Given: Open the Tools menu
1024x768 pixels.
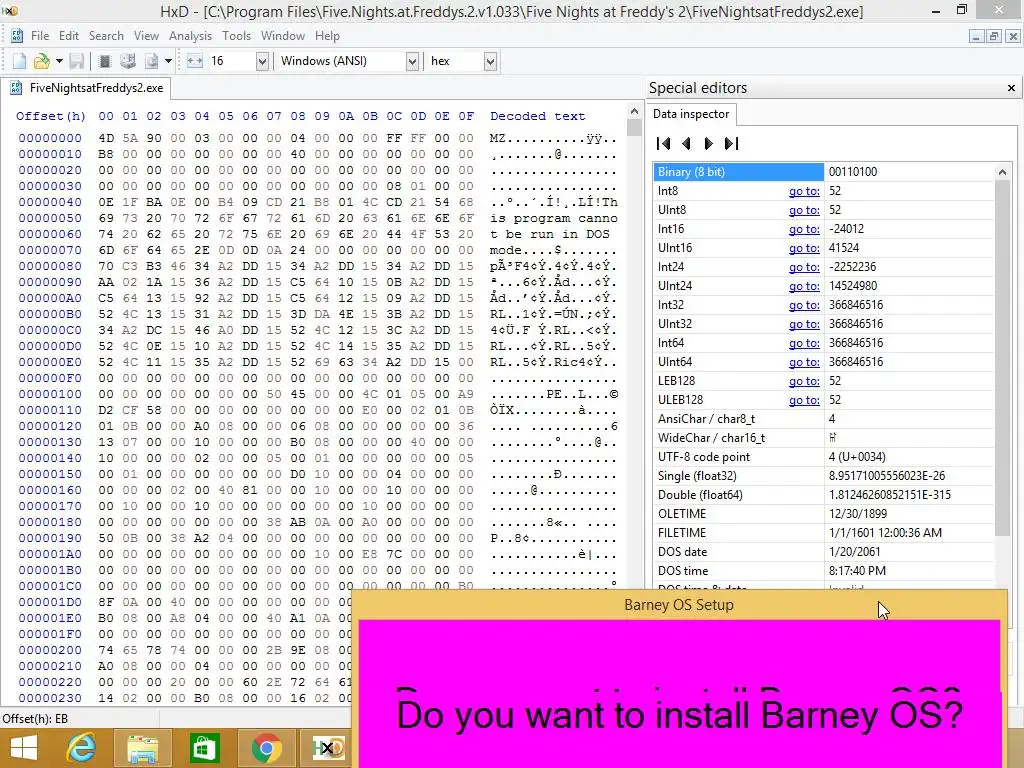Looking at the screenshot, I should (x=236, y=36).
